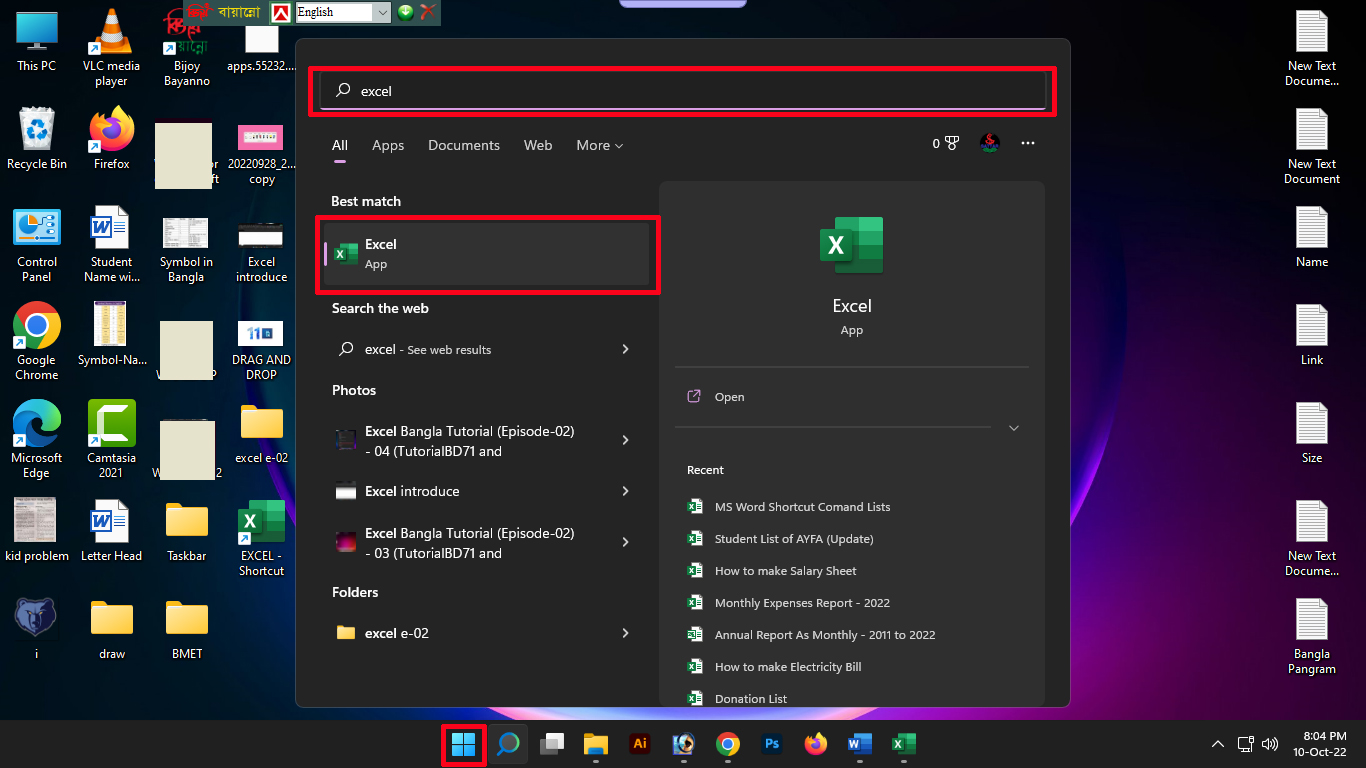The height and width of the screenshot is (768, 1366).
Task: Launch Adobe Illustrator from the taskbar
Action: click(x=640, y=744)
